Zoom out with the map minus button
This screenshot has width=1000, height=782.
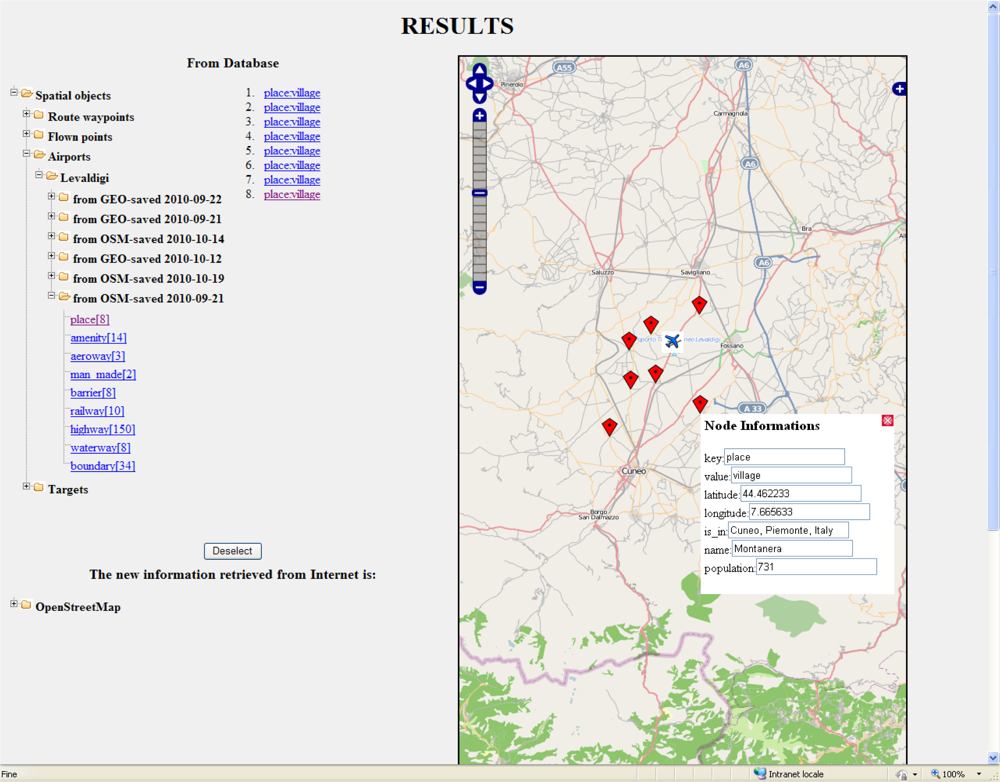pos(480,288)
